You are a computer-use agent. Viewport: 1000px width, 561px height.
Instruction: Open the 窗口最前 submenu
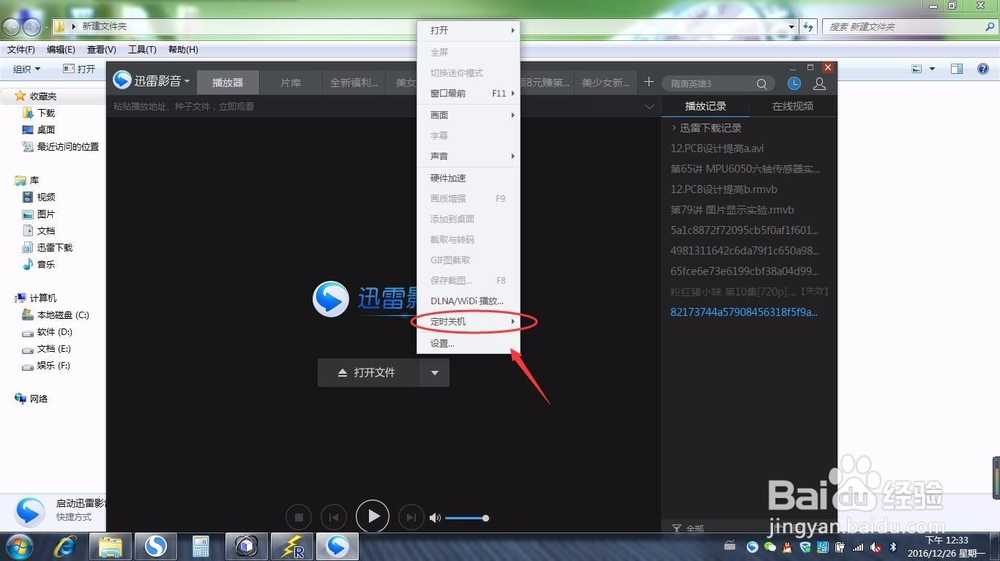click(x=469, y=93)
